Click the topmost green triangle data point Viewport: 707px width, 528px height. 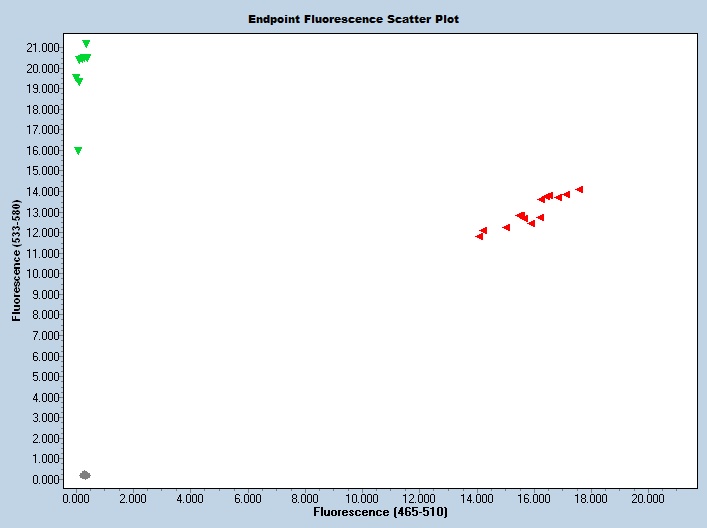tap(86, 44)
